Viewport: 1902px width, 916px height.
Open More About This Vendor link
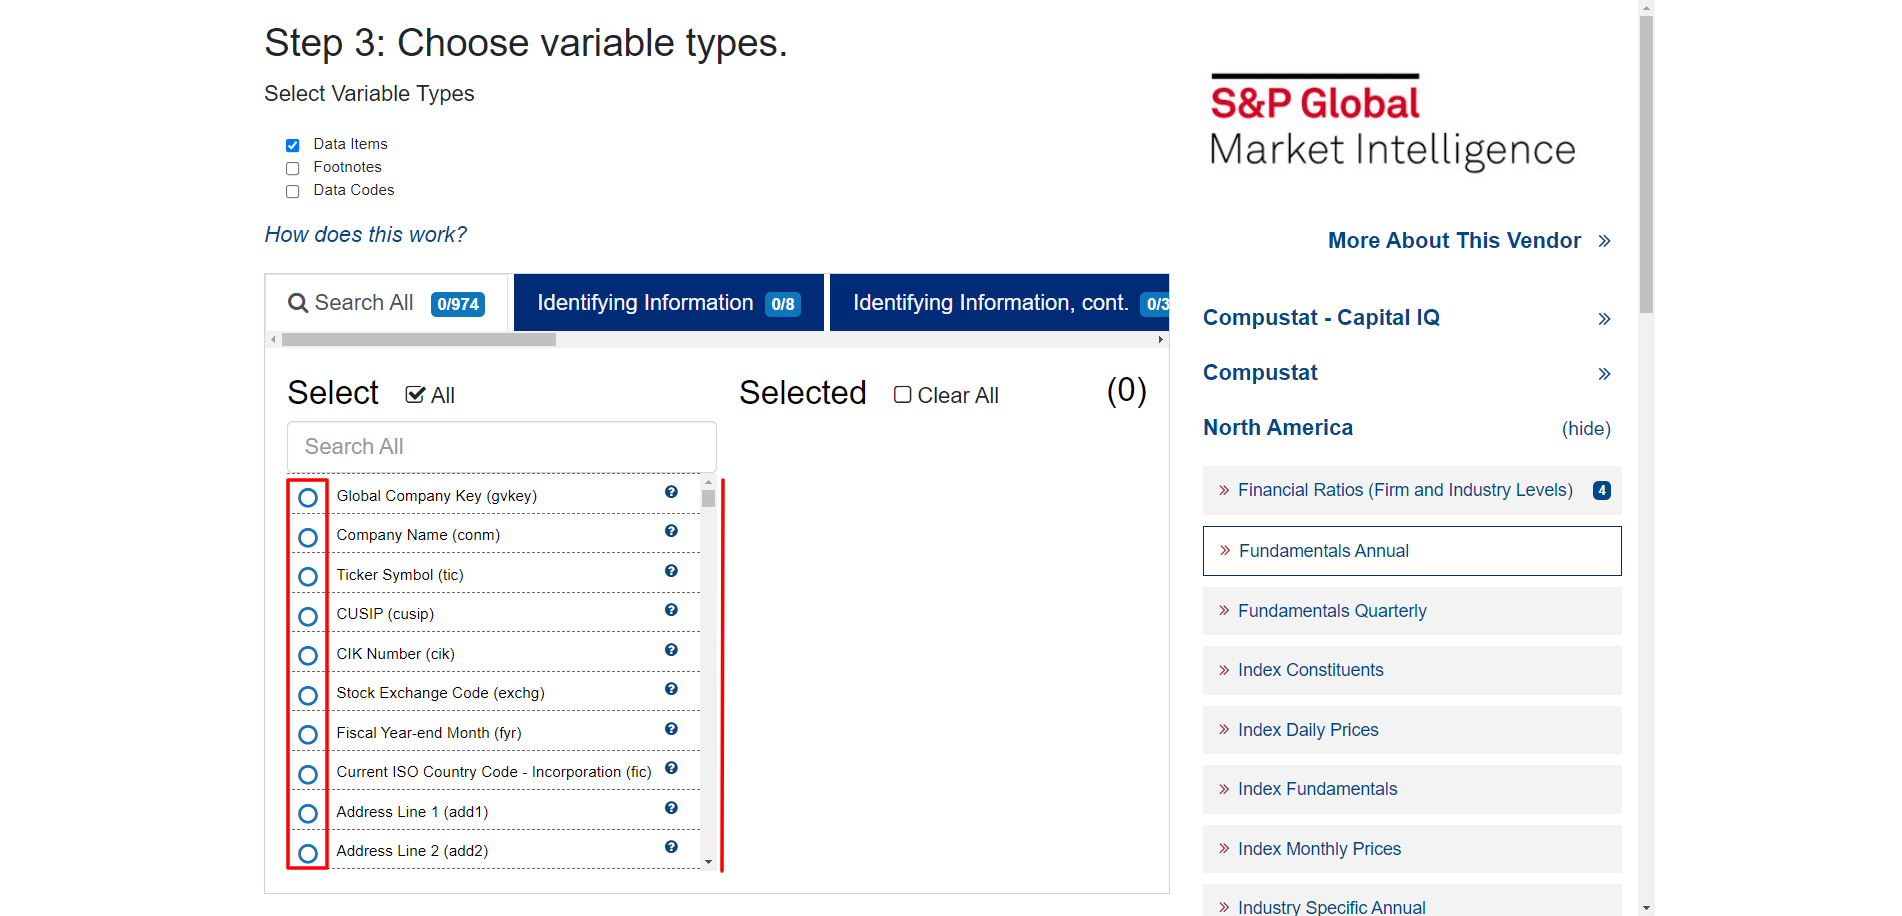coord(1454,241)
